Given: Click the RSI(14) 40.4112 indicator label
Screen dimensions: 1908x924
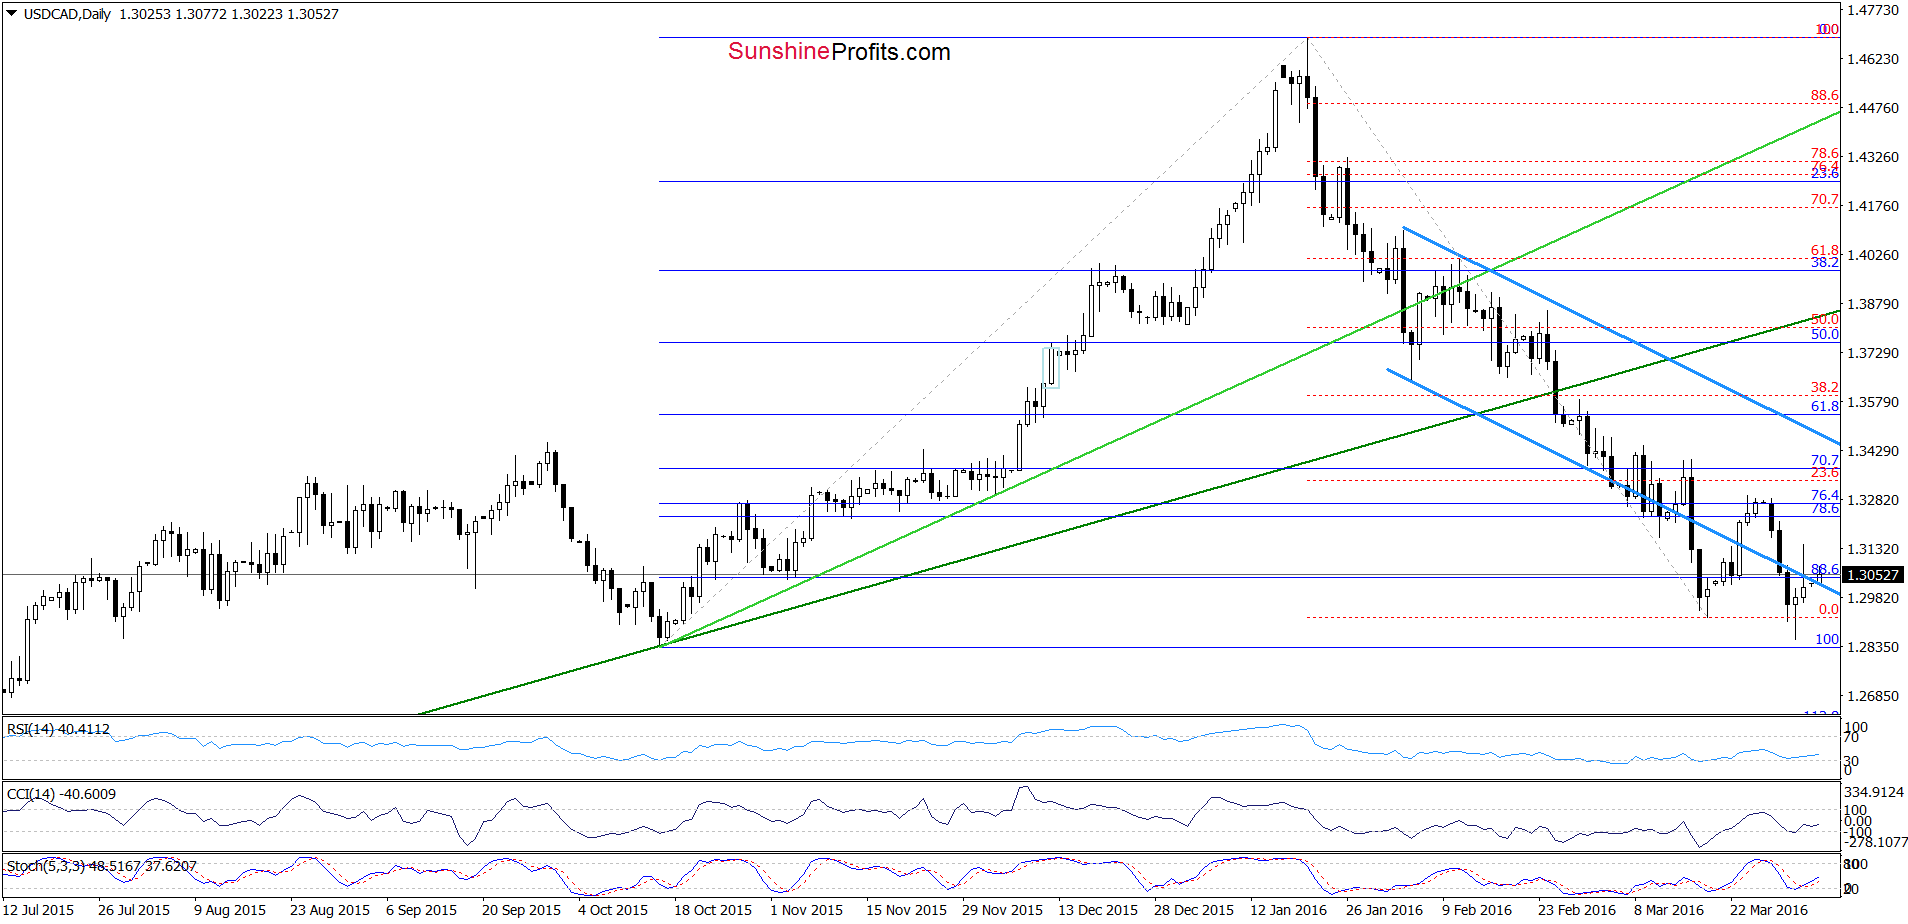Looking at the screenshot, I should coord(58,729).
